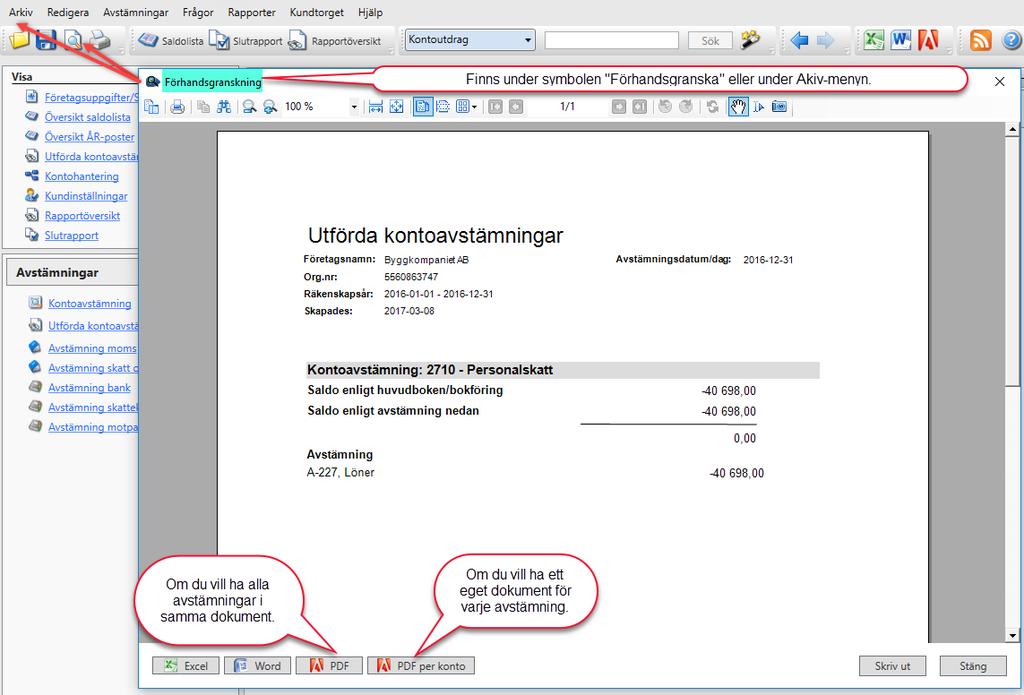Image resolution: width=1024 pixels, height=695 pixels.
Task: Open Saldolista from the toolbar
Action: (x=170, y=40)
